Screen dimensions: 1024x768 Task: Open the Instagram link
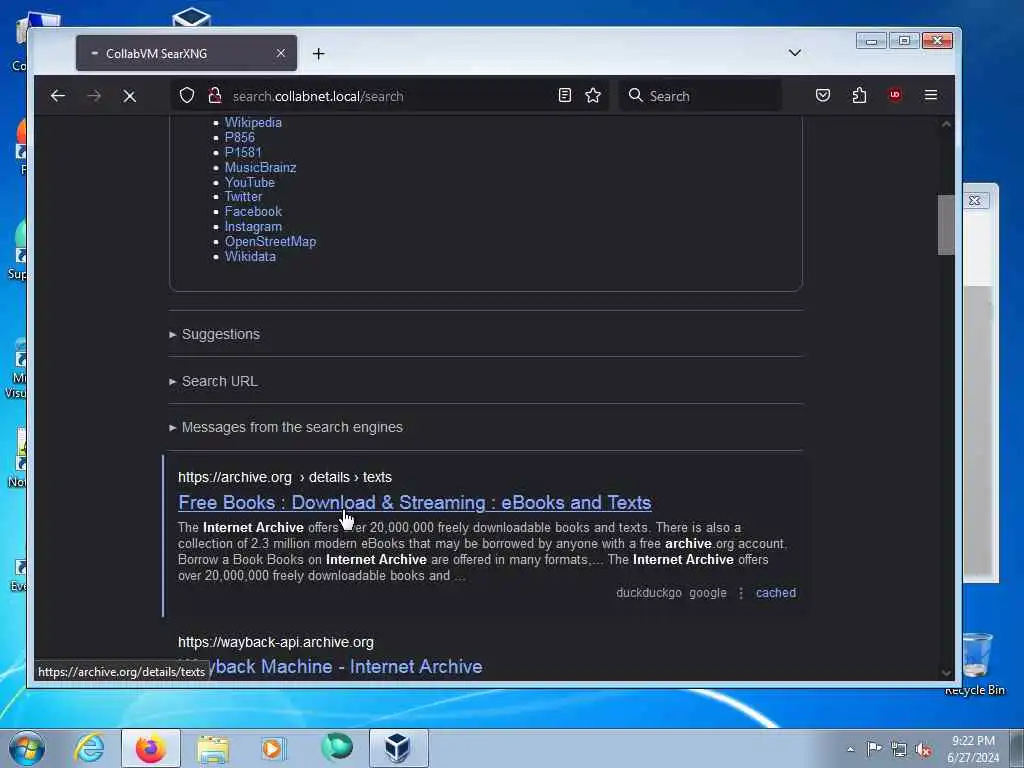(x=253, y=227)
